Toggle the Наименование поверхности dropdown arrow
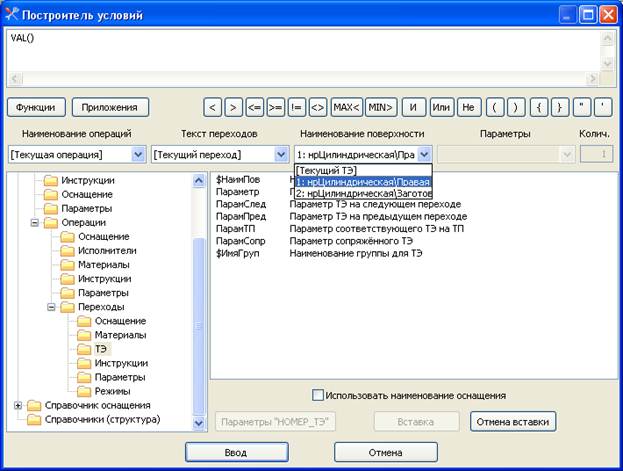 click(x=424, y=155)
